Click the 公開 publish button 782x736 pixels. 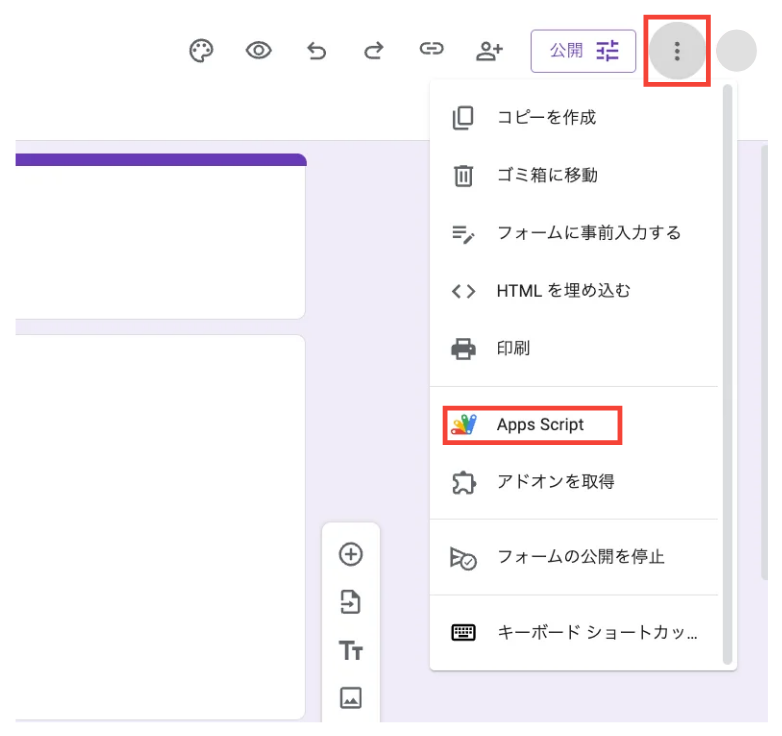583,51
